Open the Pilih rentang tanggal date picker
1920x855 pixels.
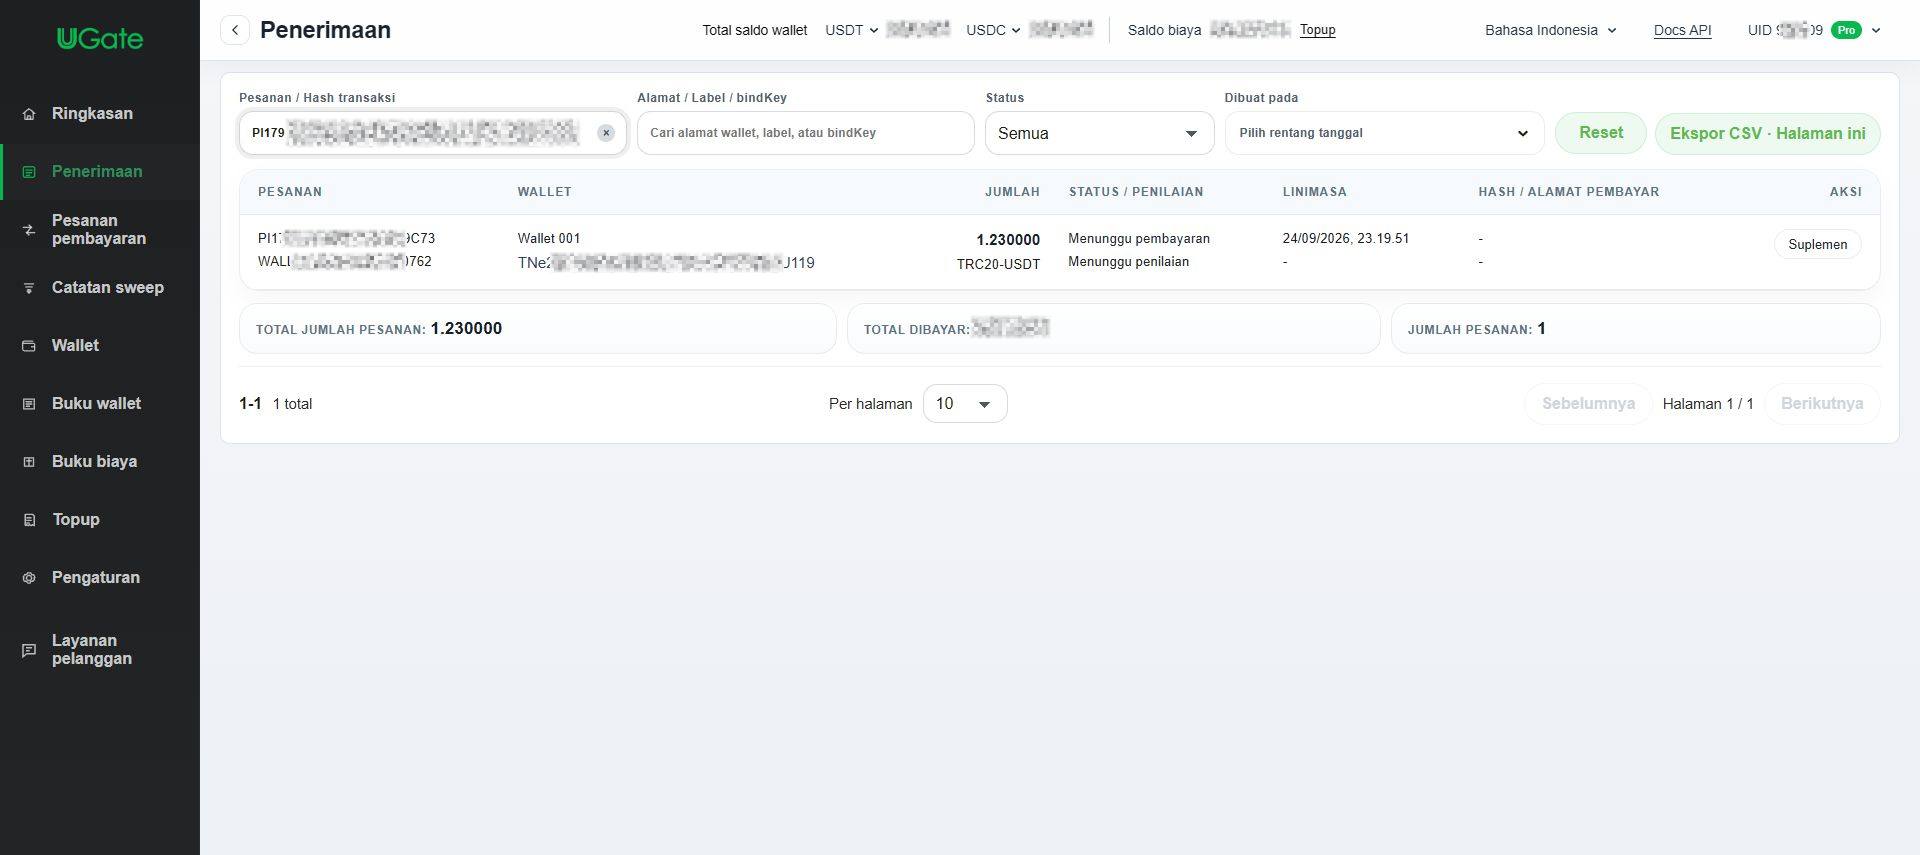pyautogui.click(x=1384, y=133)
